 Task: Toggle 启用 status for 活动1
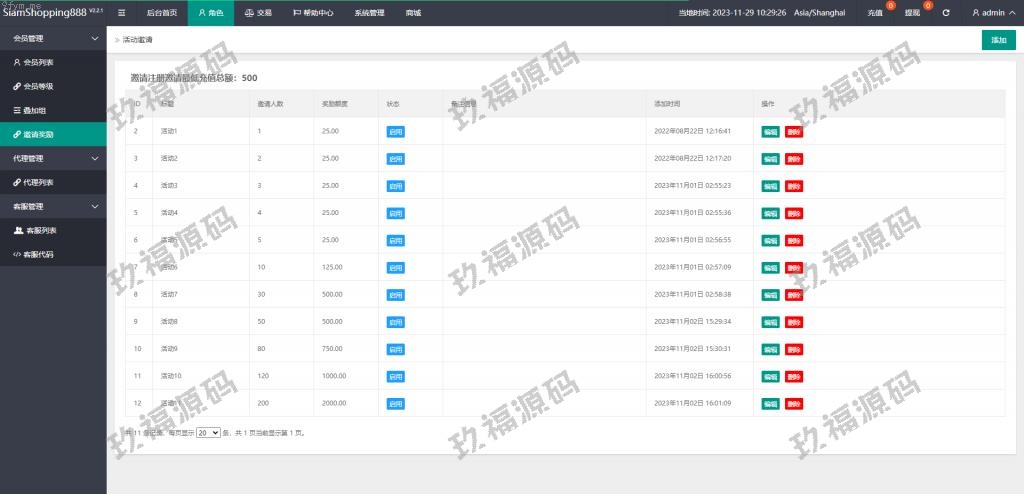point(395,131)
